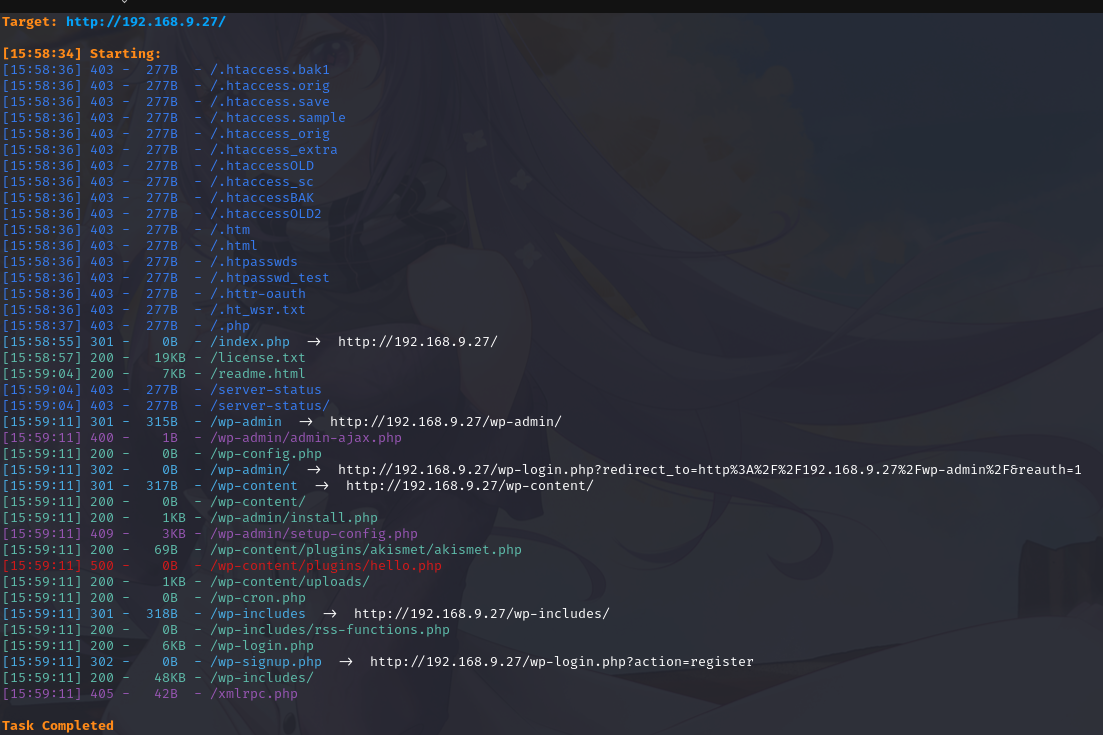Click the /wp-admin path with 315B size
This screenshot has height=735, width=1103.
[246, 421]
